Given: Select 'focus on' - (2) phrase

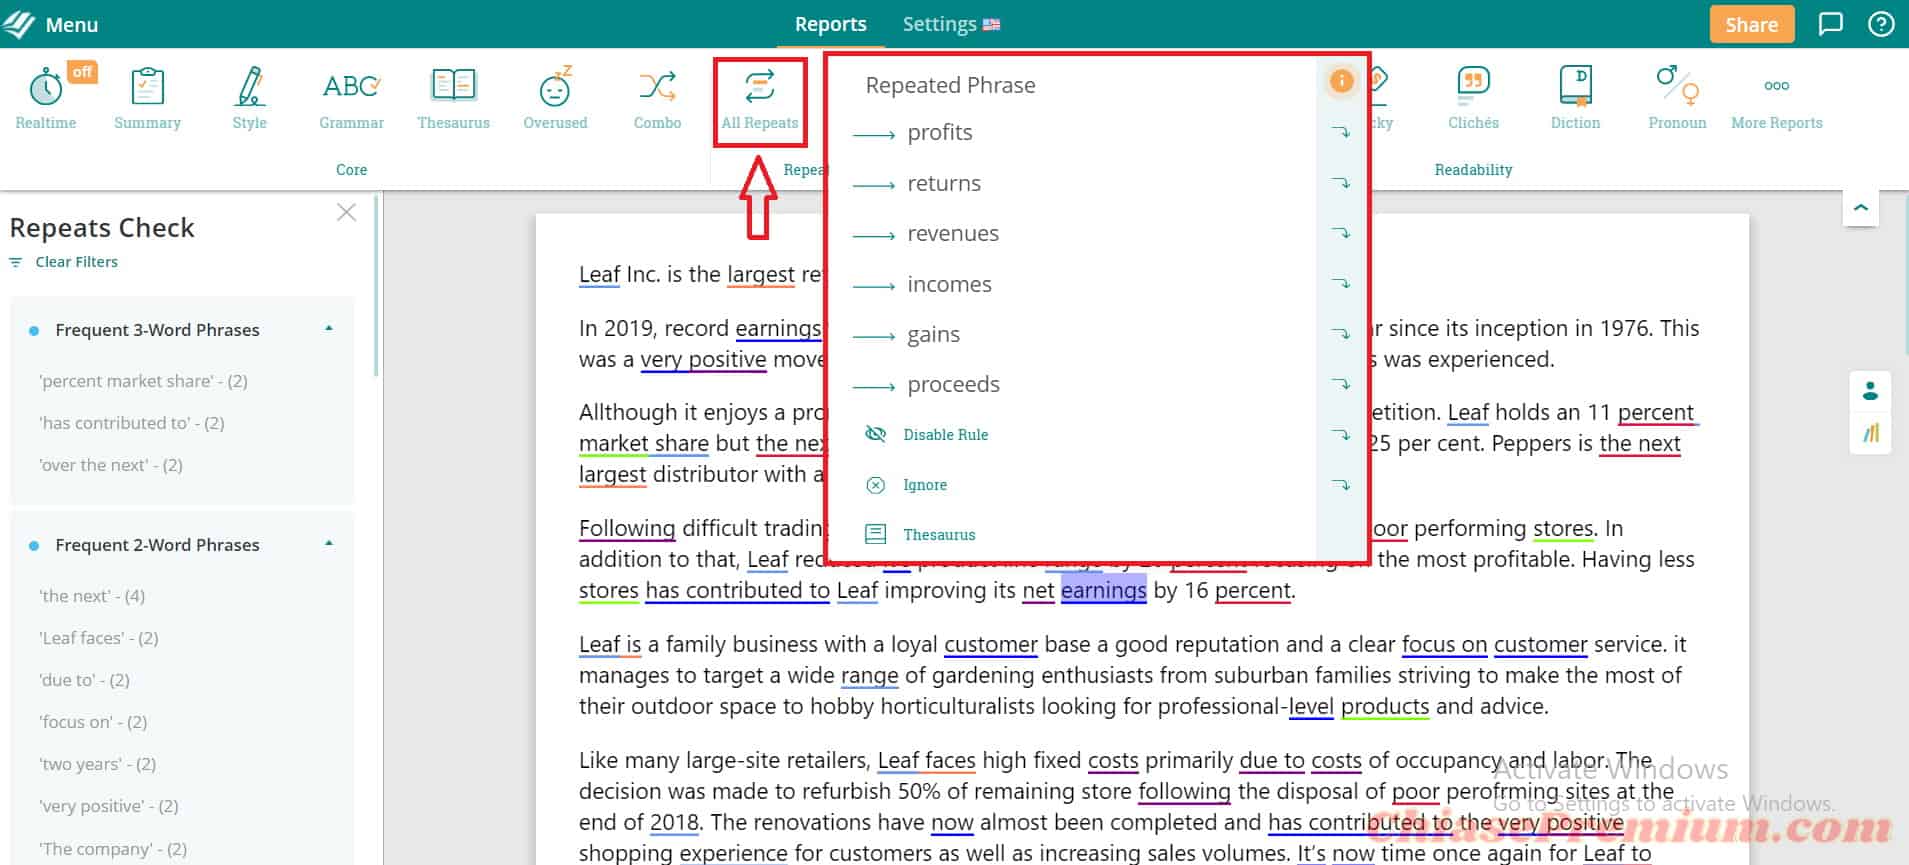Looking at the screenshot, I should [x=93, y=722].
